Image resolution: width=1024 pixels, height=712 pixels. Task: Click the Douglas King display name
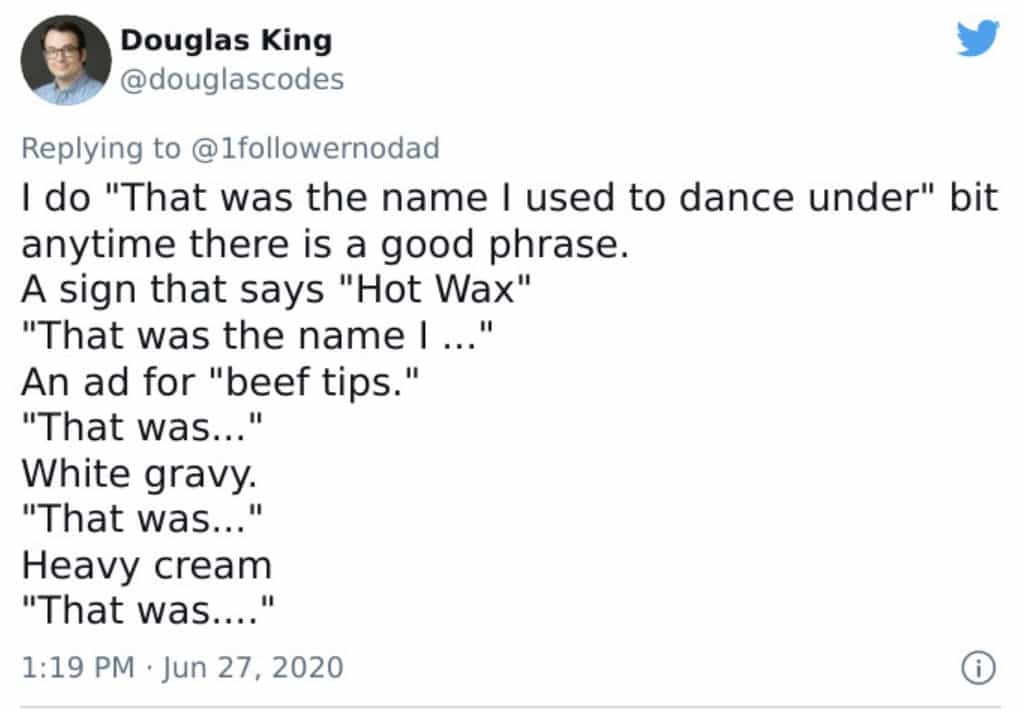[225, 41]
